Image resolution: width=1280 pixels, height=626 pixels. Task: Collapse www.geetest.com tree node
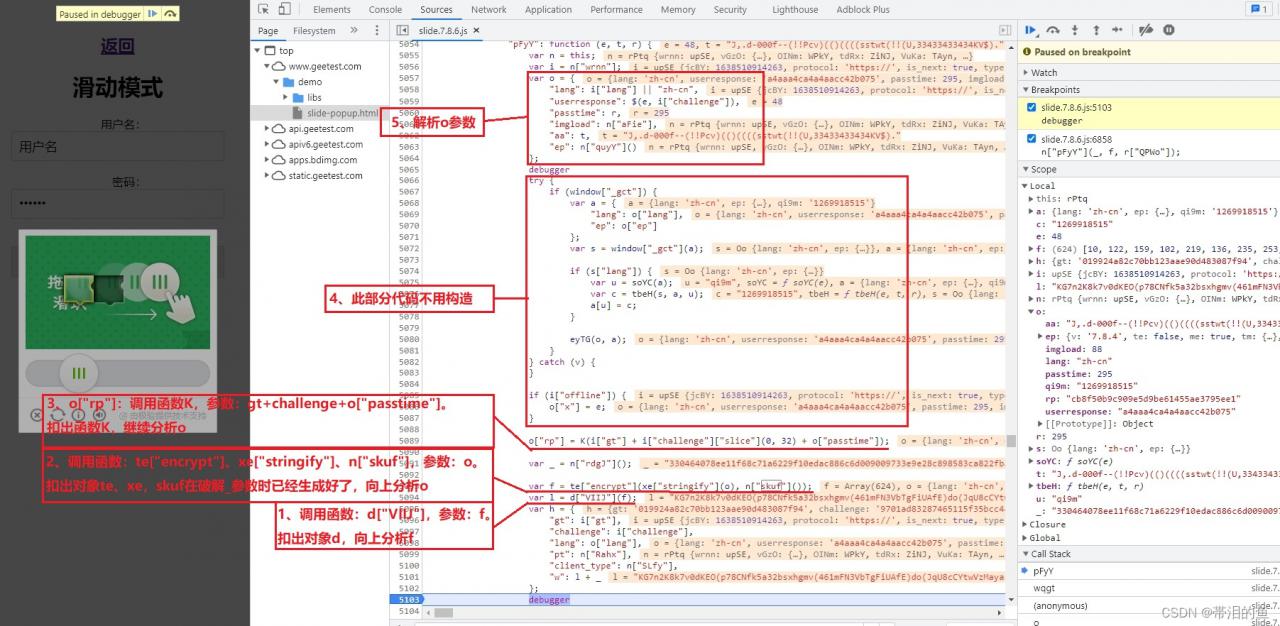coord(268,66)
